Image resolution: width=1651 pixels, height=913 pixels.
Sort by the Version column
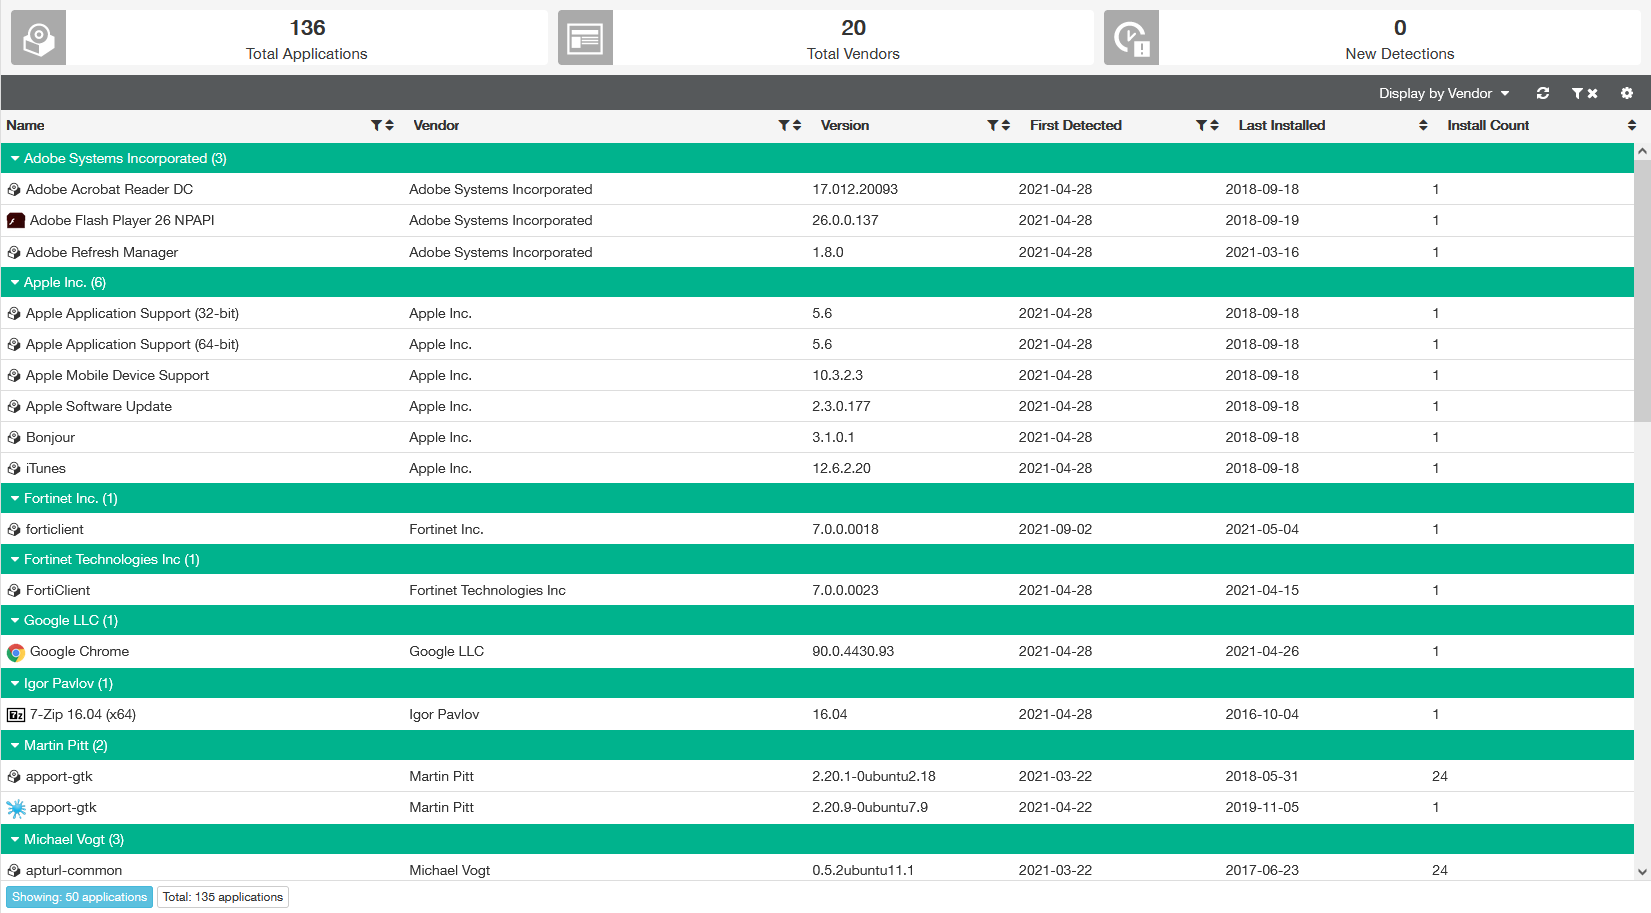point(1006,125)
